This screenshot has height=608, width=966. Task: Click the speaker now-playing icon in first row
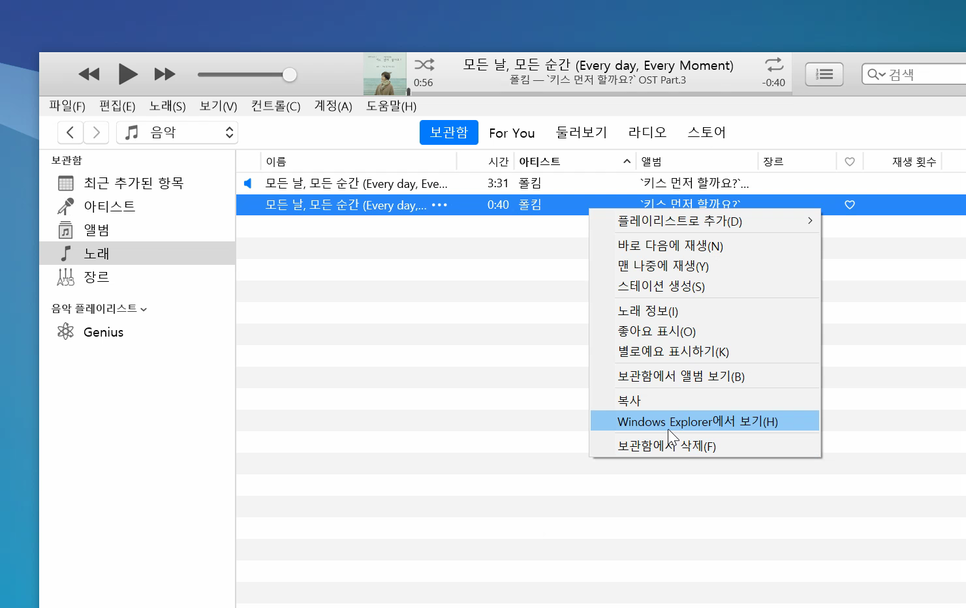248,183
